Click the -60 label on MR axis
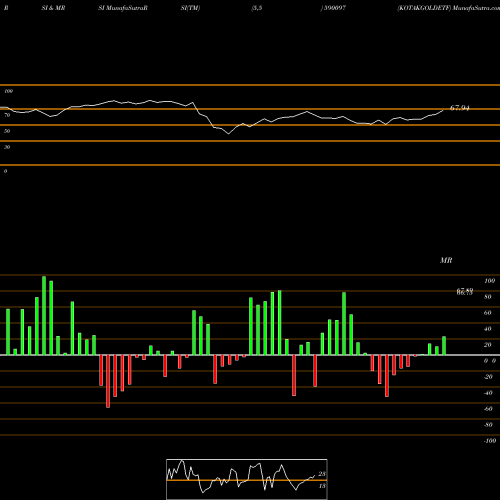500x500 pixels. (x=488, y=409)
